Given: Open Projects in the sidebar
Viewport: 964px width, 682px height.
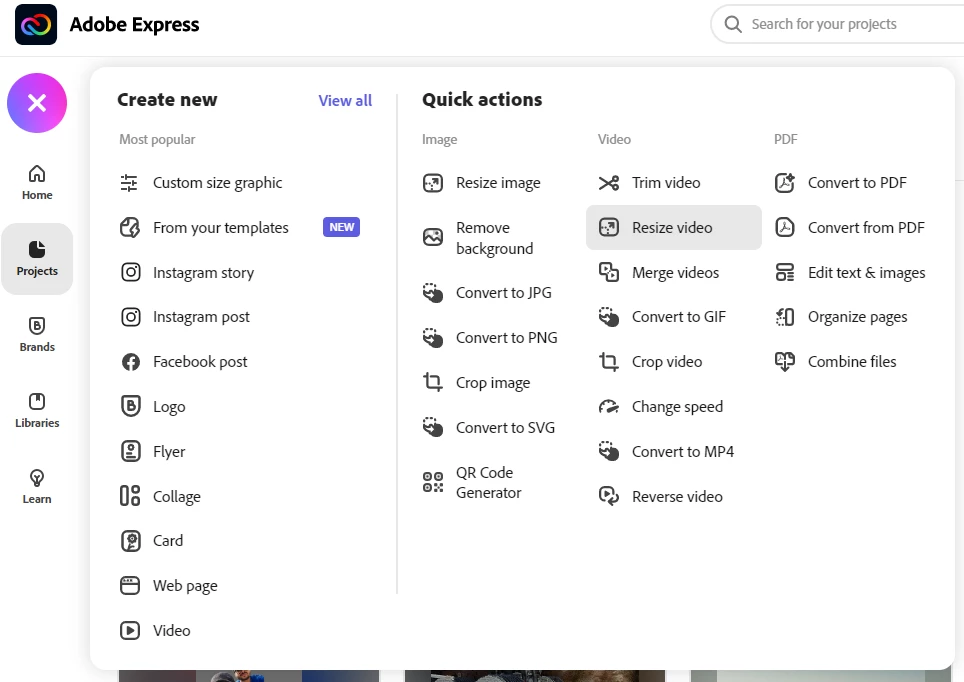Looking at the screenshot, I should (x=37, y=258).
